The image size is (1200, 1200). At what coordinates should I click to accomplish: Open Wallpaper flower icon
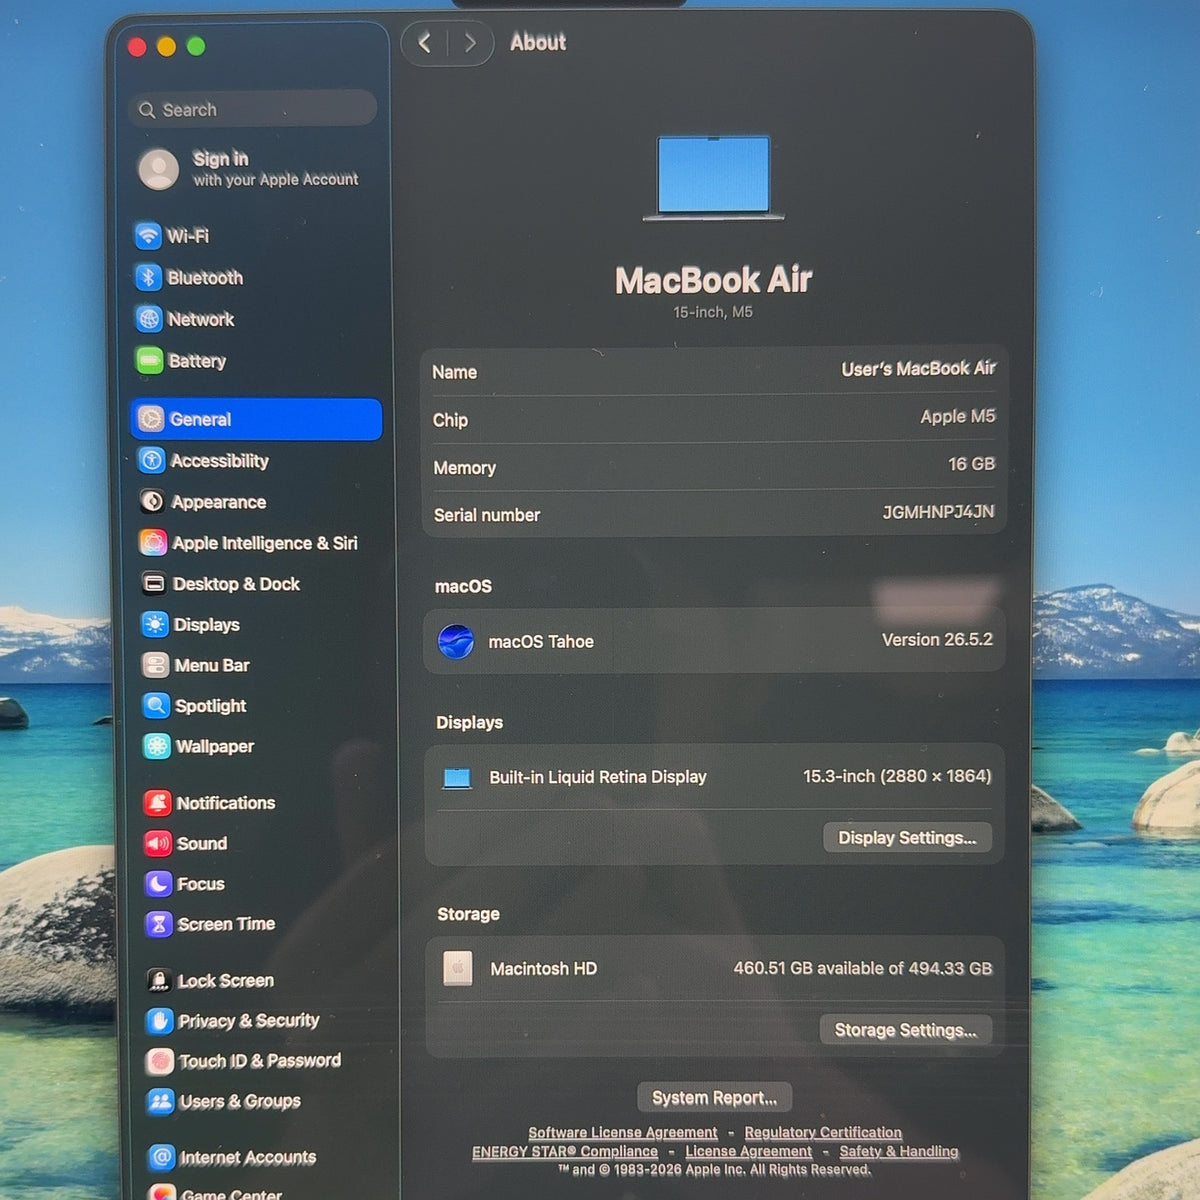[x=157, y=746]
